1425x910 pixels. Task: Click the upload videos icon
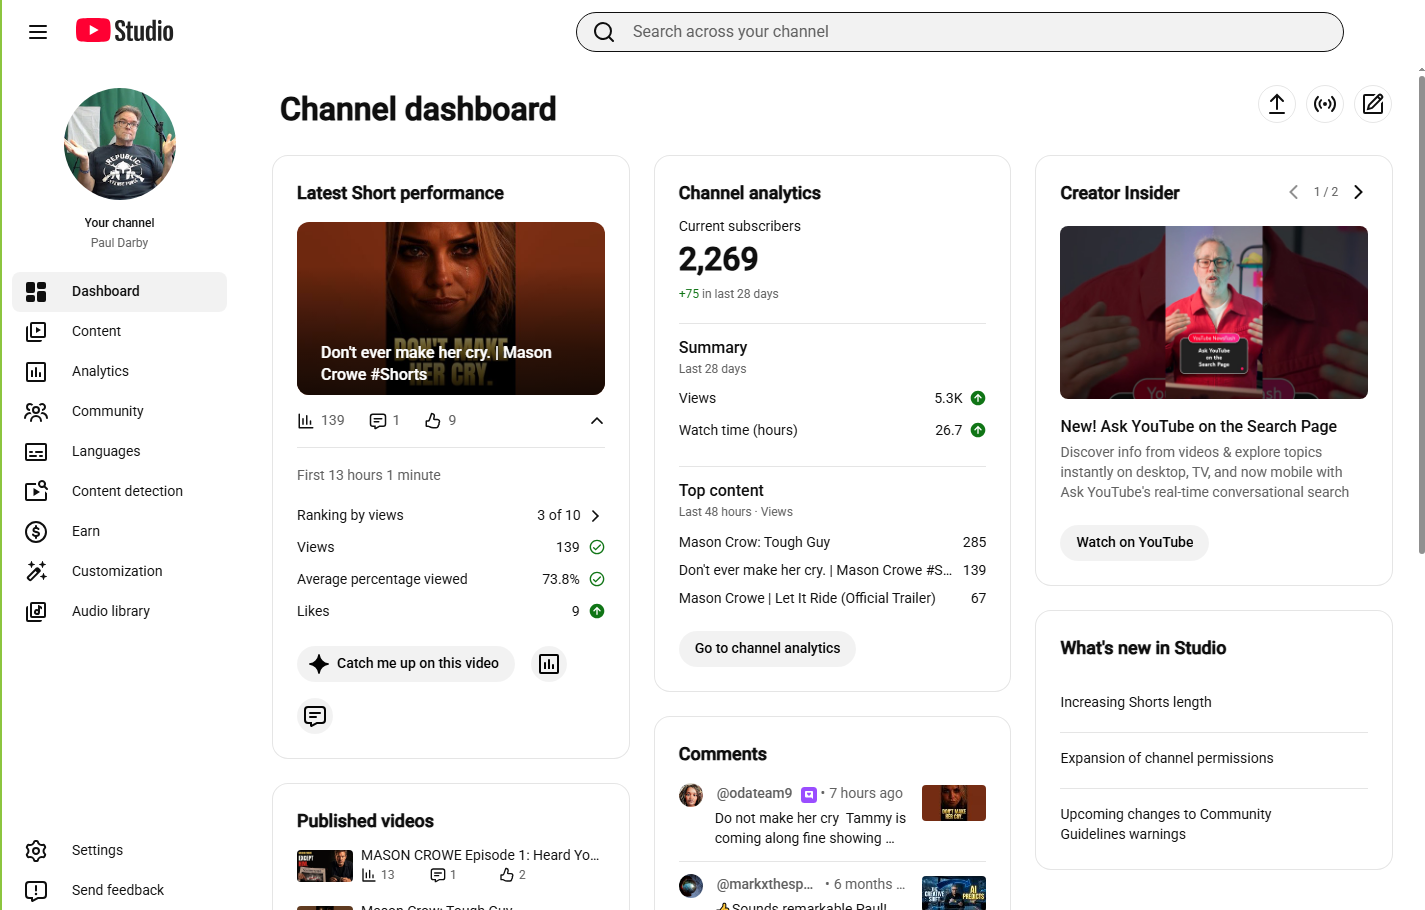(1277, 104)
